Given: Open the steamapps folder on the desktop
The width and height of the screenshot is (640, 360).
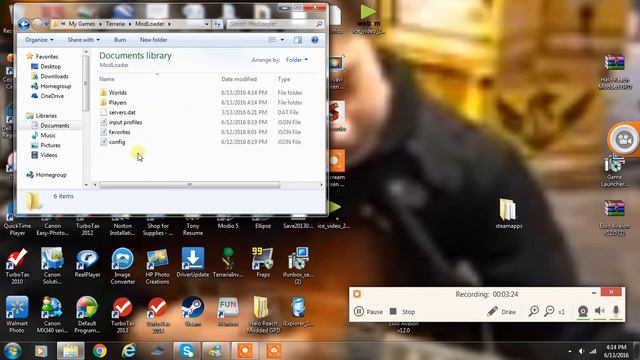Looking at the screenshot, I should coord(509,213).
